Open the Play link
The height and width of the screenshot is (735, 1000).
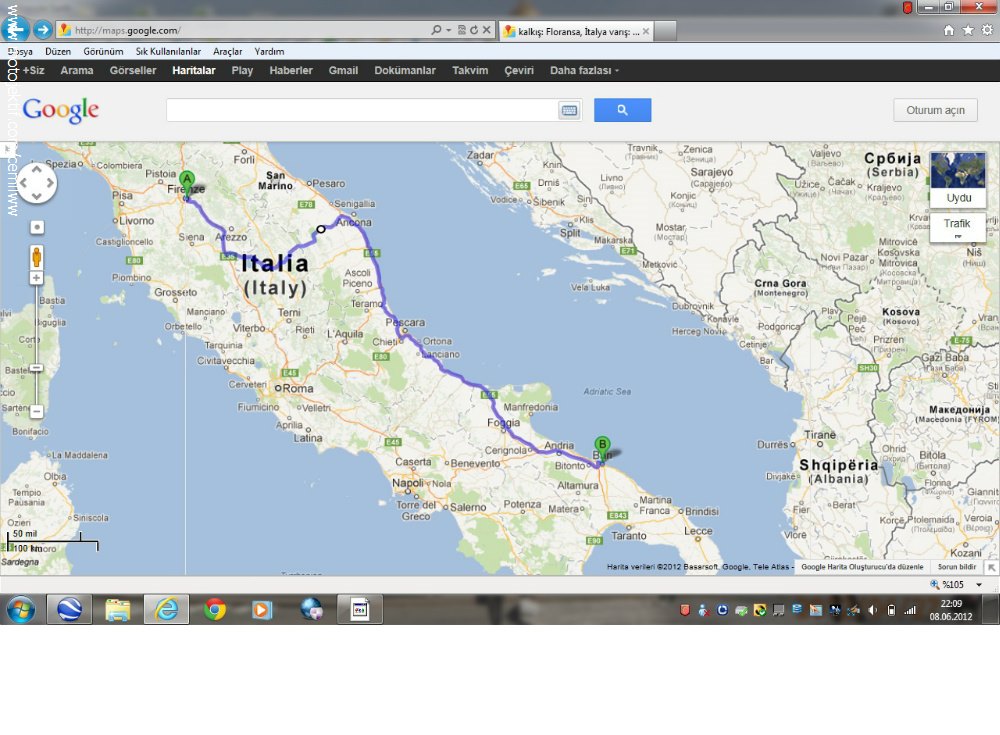[x=242, y=70]
